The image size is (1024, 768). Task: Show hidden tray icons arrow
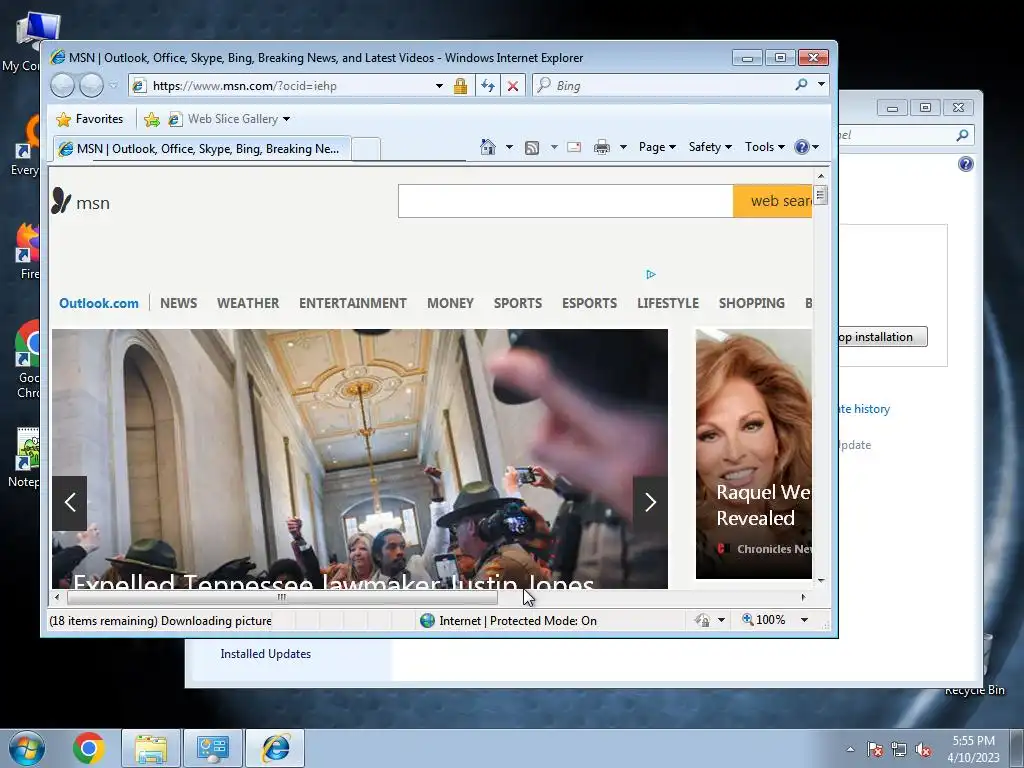850,749
